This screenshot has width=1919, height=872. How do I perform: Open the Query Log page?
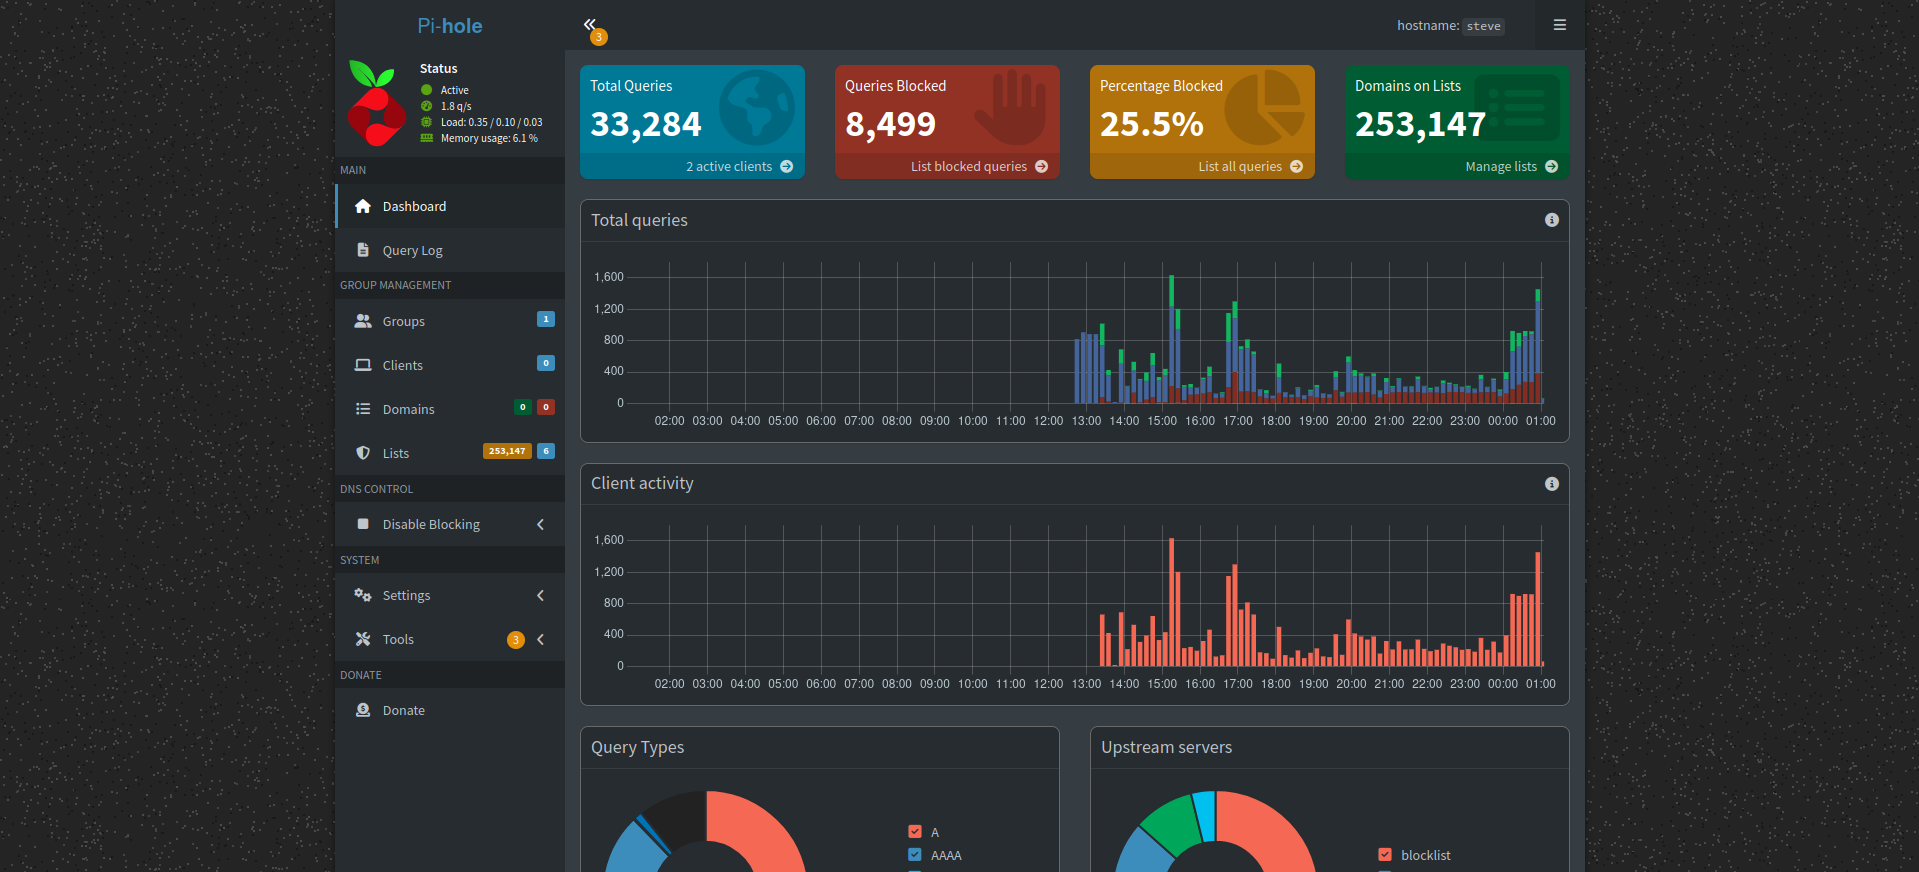tap(450, 250)
